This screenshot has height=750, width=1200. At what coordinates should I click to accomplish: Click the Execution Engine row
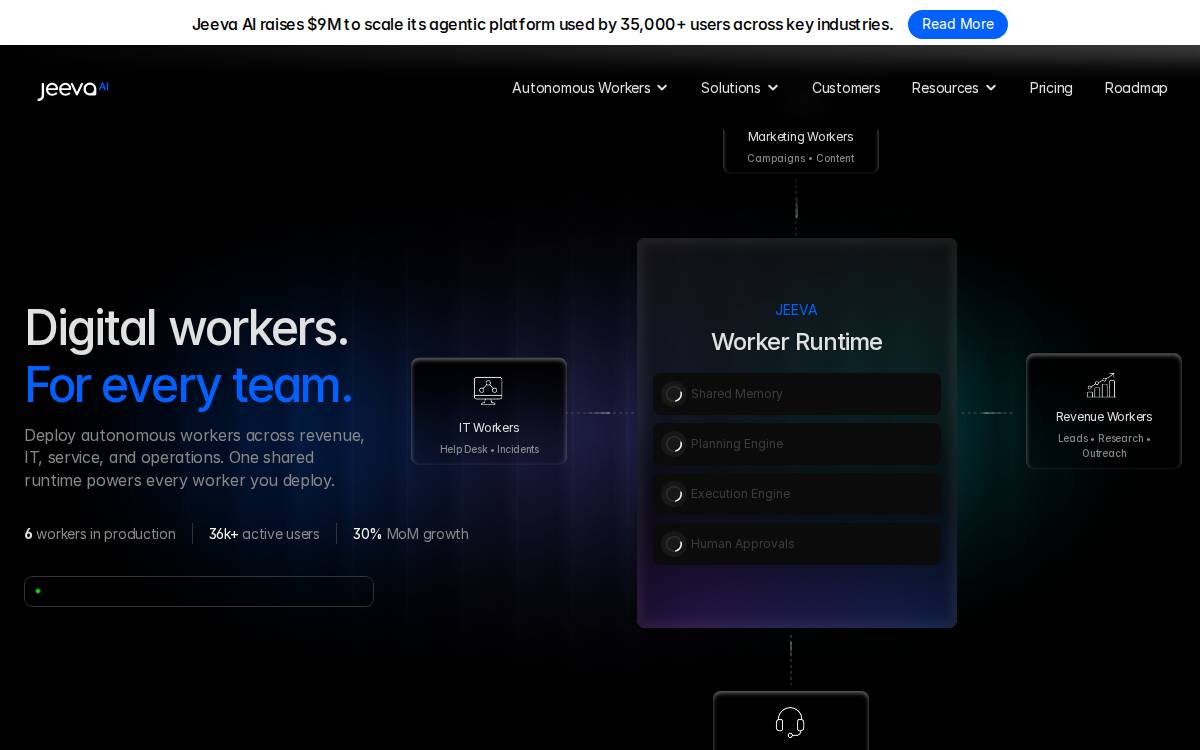[x=797, y=494]
